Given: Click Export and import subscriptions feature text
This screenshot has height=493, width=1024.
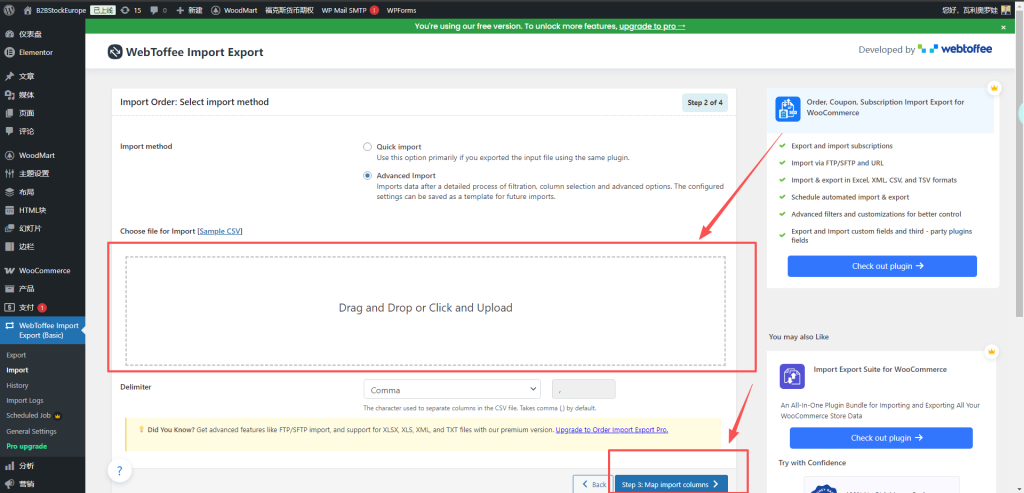Looking at the screenshot, I should point(842,146).
